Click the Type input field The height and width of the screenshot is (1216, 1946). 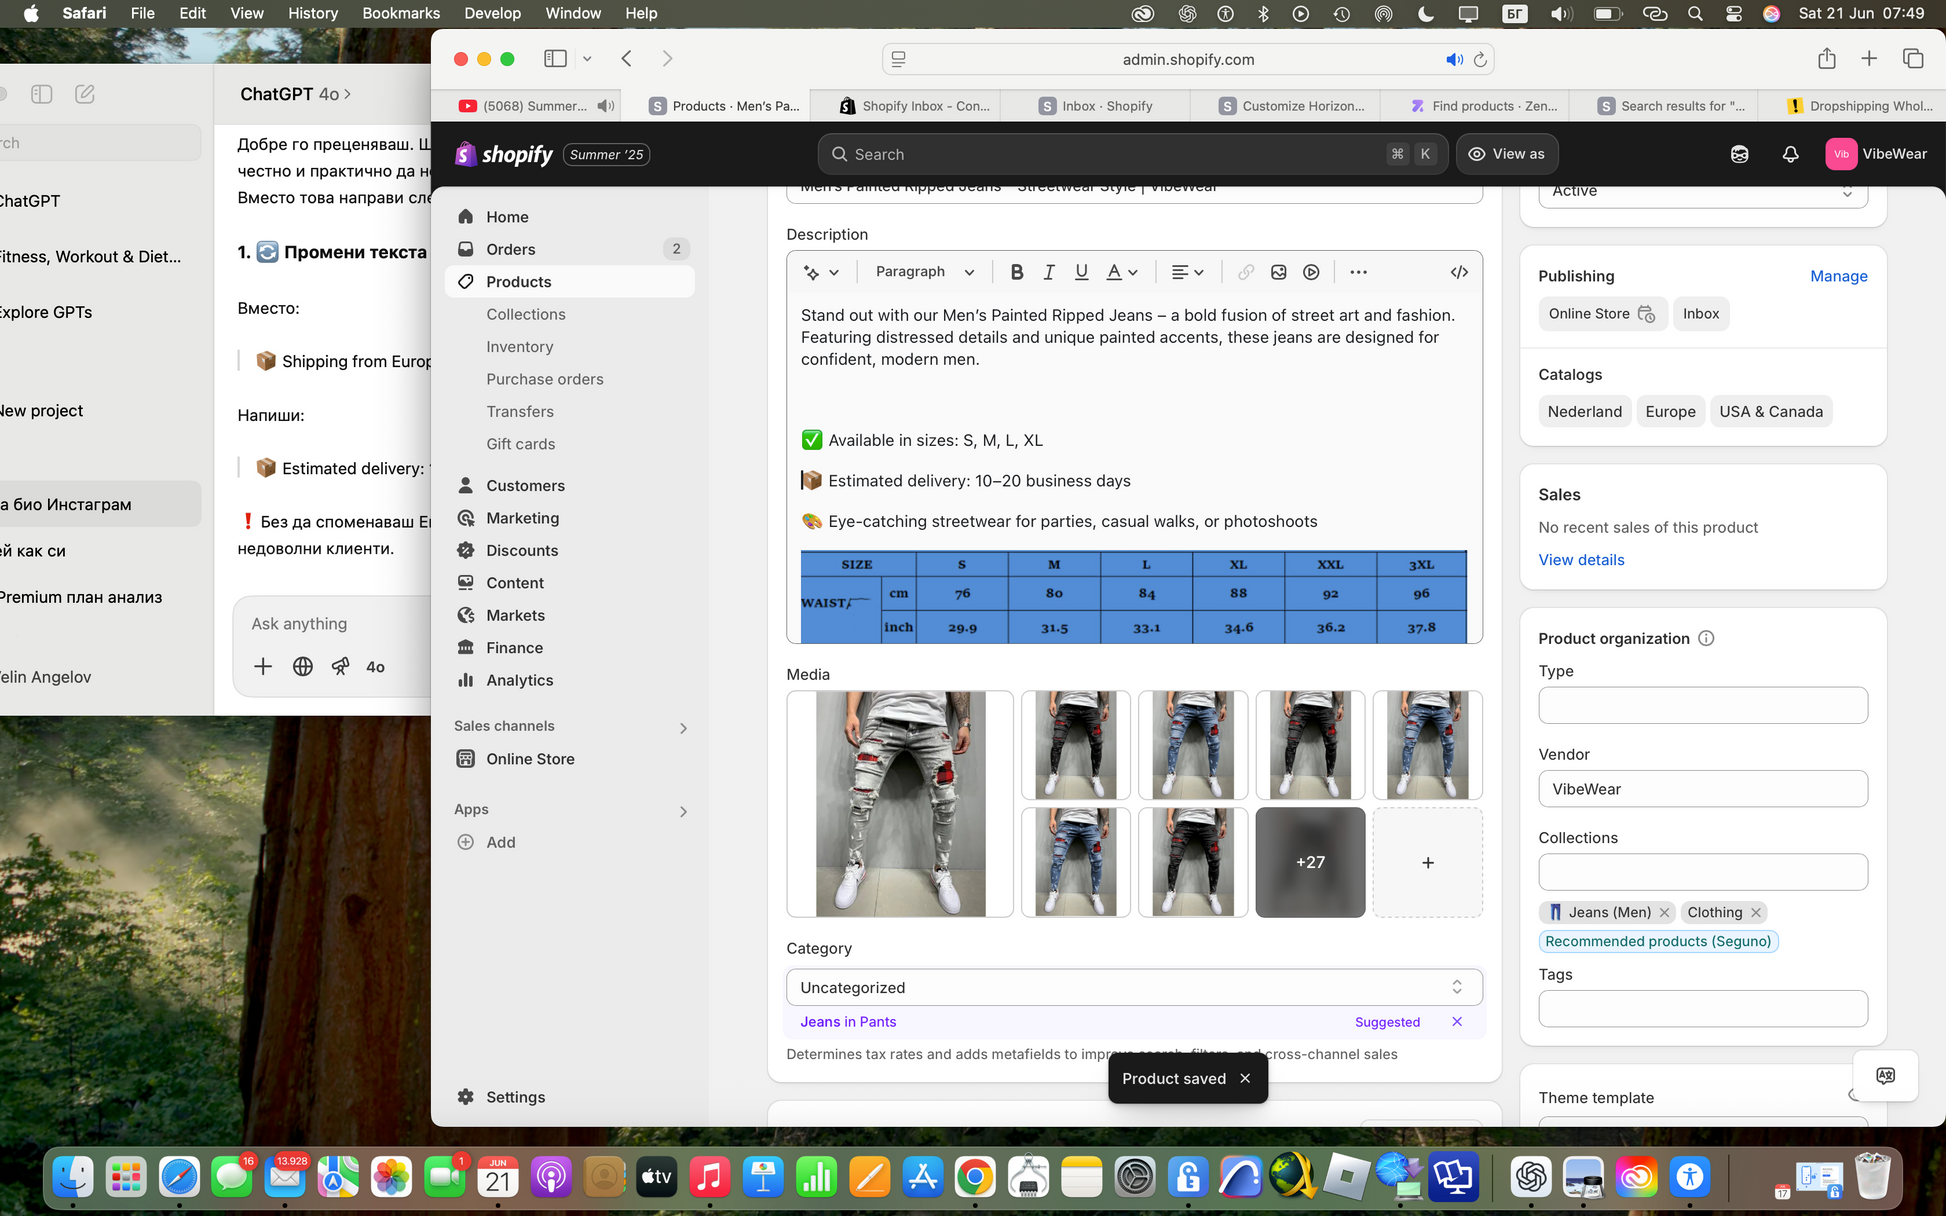pos(1702,705)
